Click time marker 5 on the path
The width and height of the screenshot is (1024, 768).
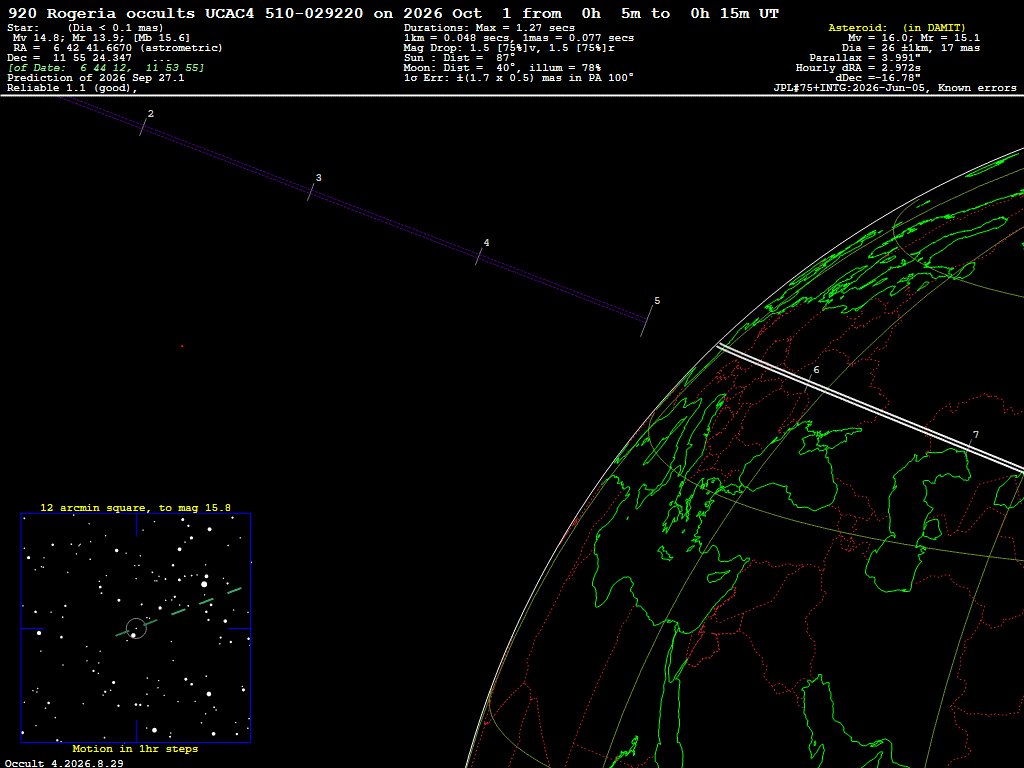coord(657,301)
